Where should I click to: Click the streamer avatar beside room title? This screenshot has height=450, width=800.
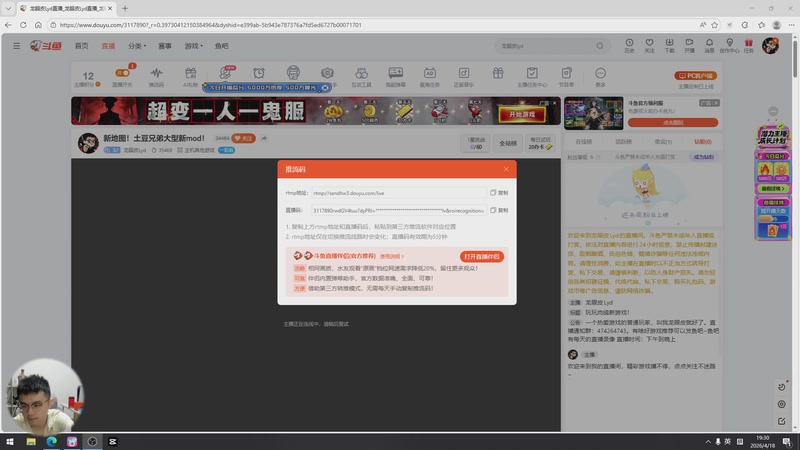(88, 143)
